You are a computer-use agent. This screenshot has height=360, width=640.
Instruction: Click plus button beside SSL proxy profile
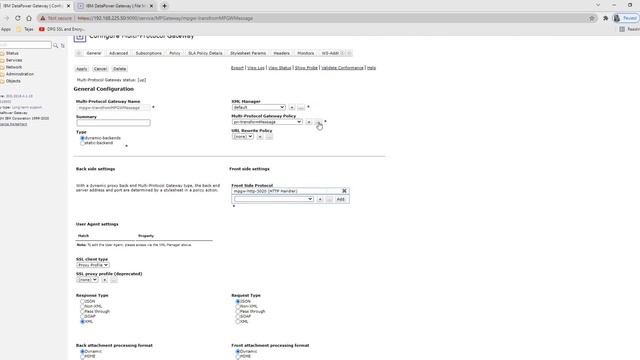pyautogui.click(x=104, y=280)
